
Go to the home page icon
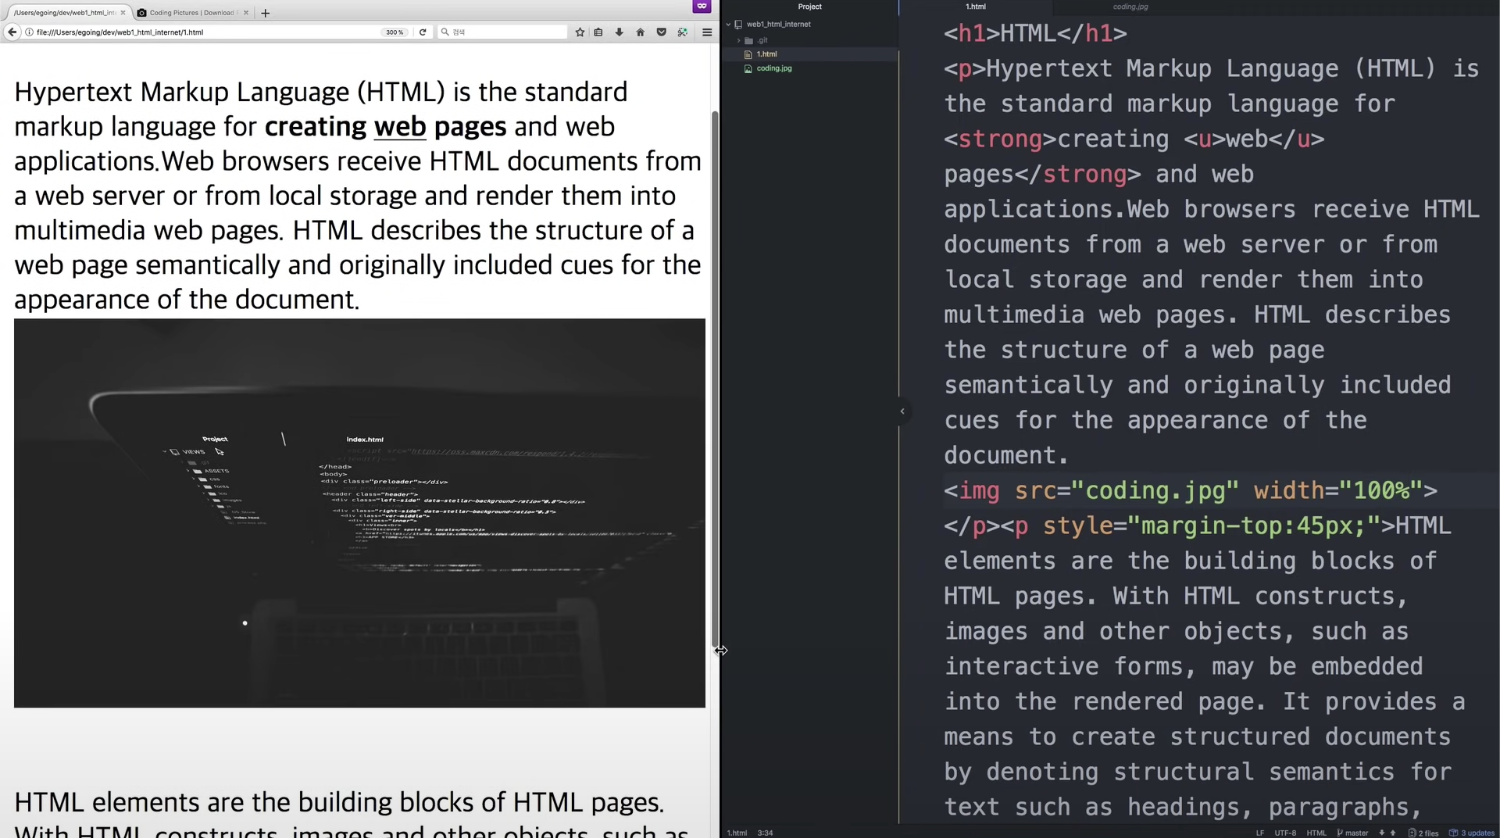[640, 32]
